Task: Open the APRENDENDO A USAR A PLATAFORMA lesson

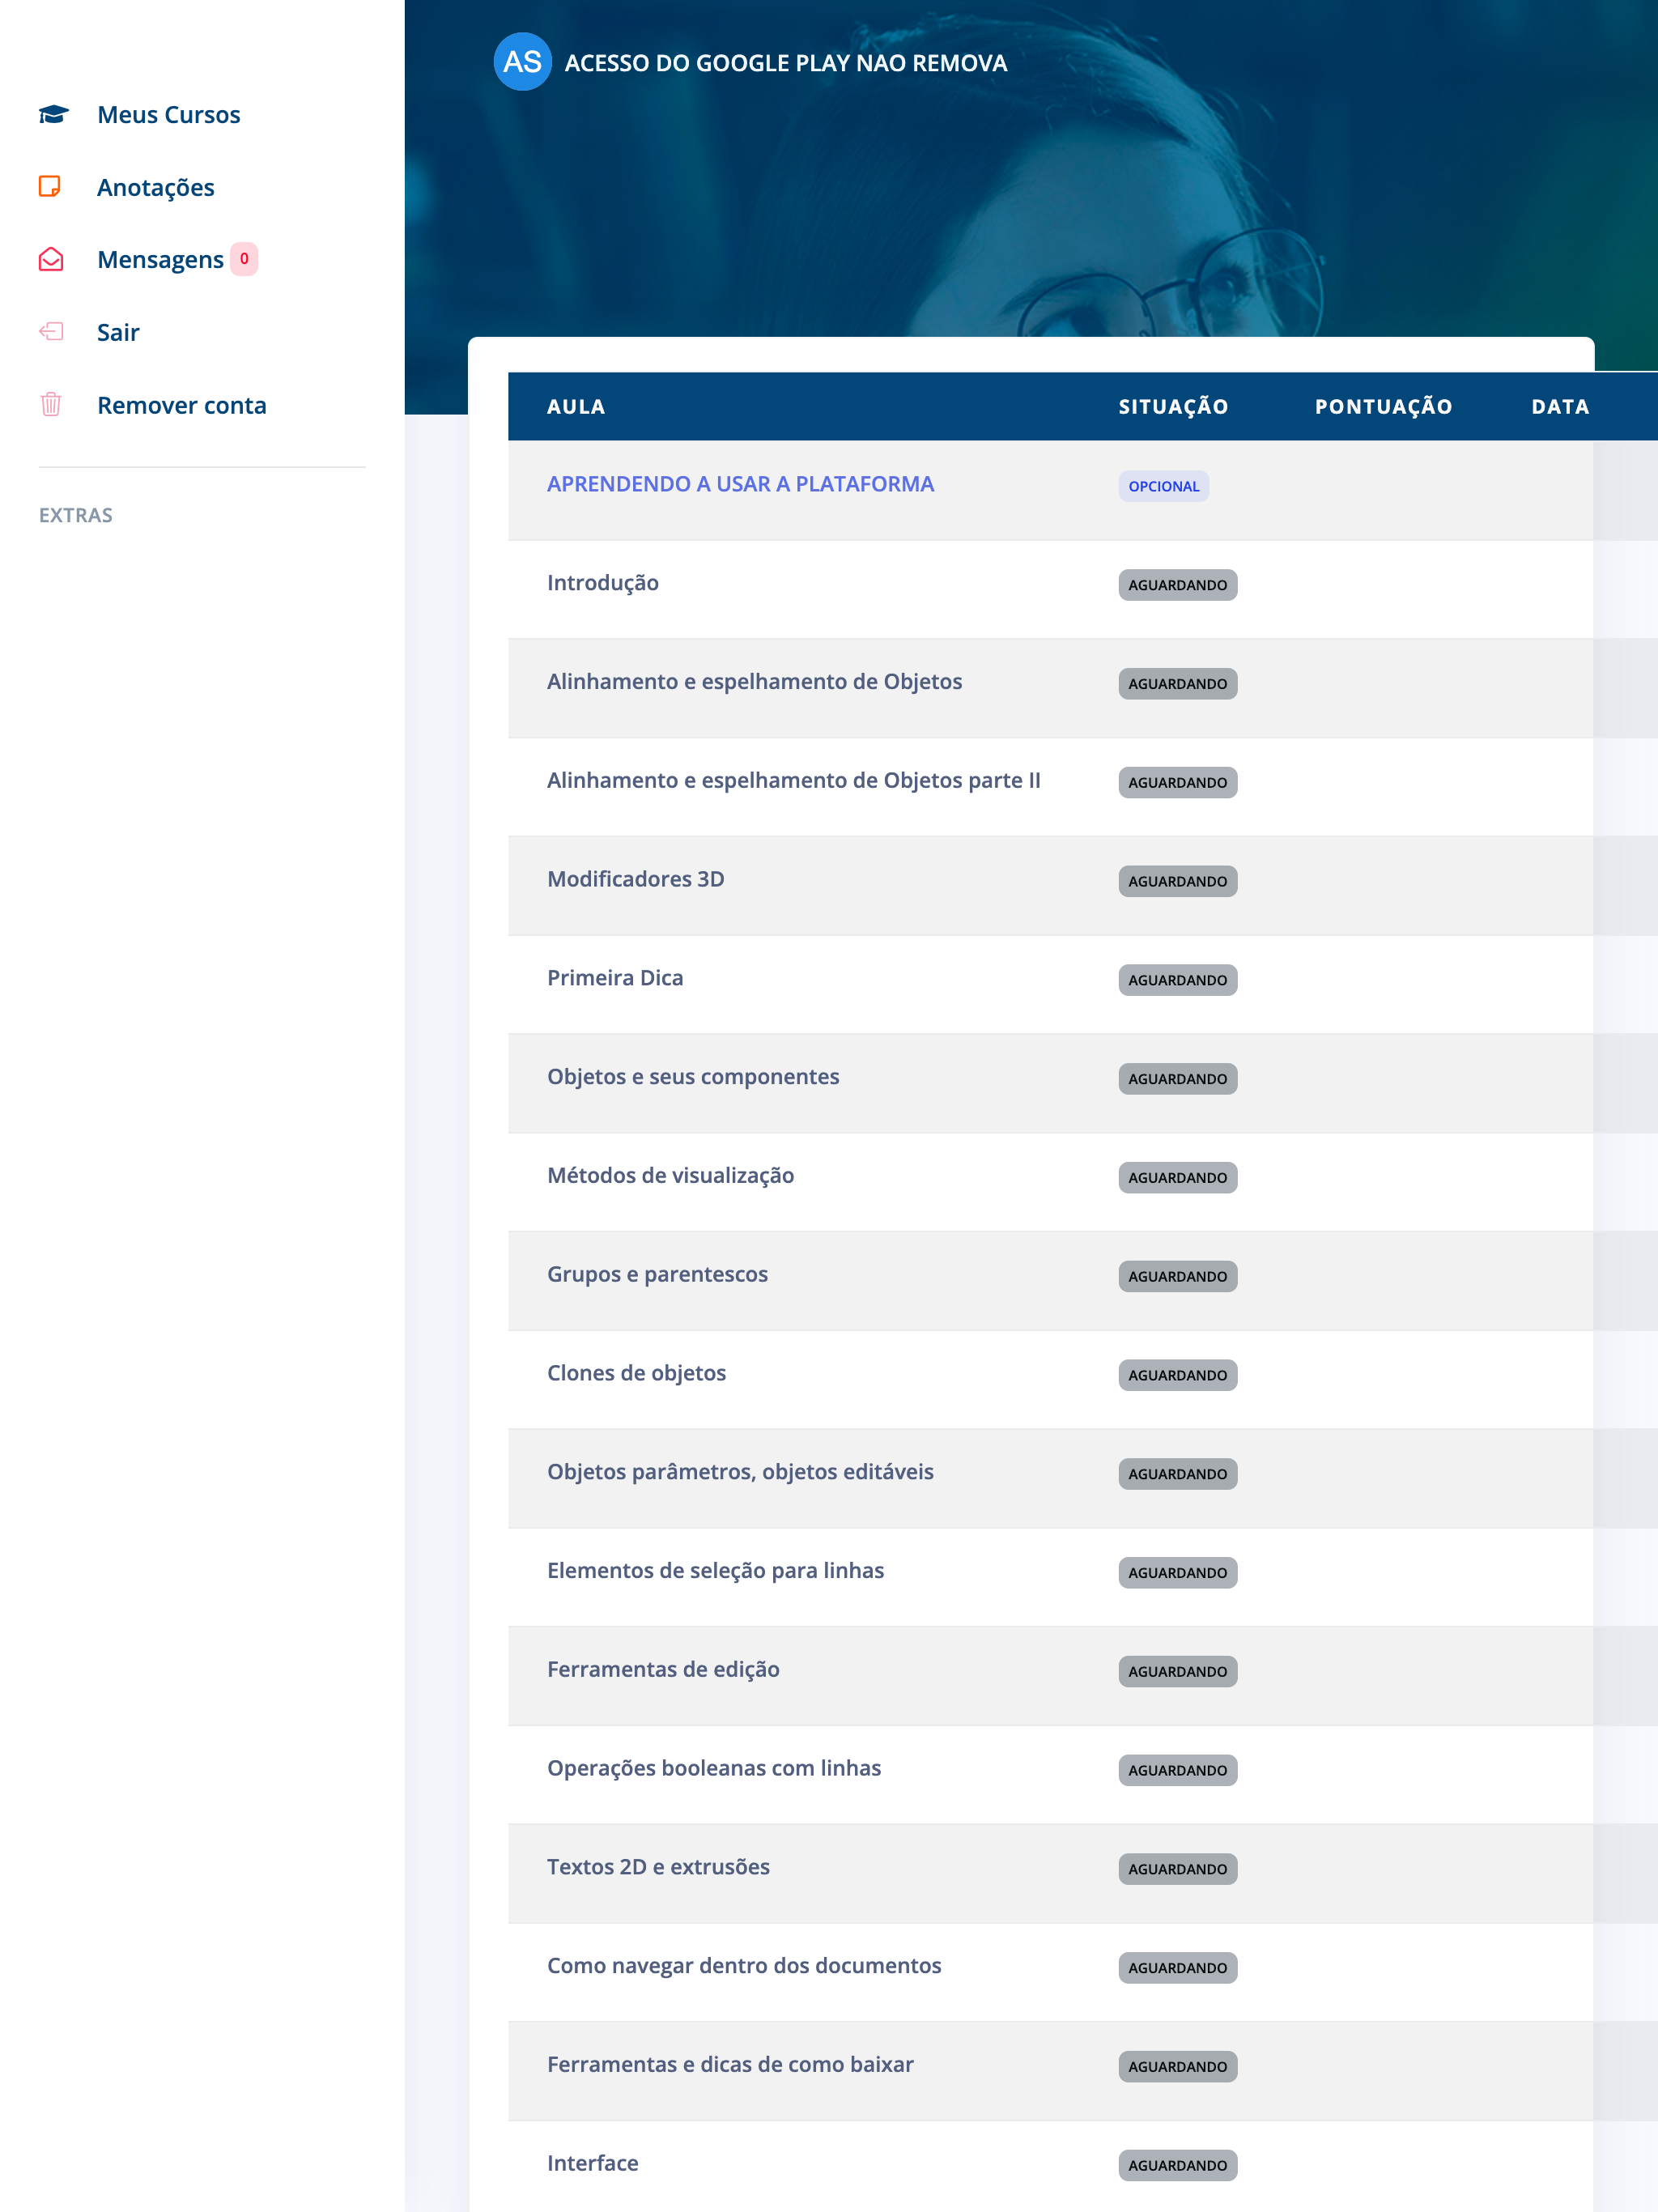Action: pos(740,484)
